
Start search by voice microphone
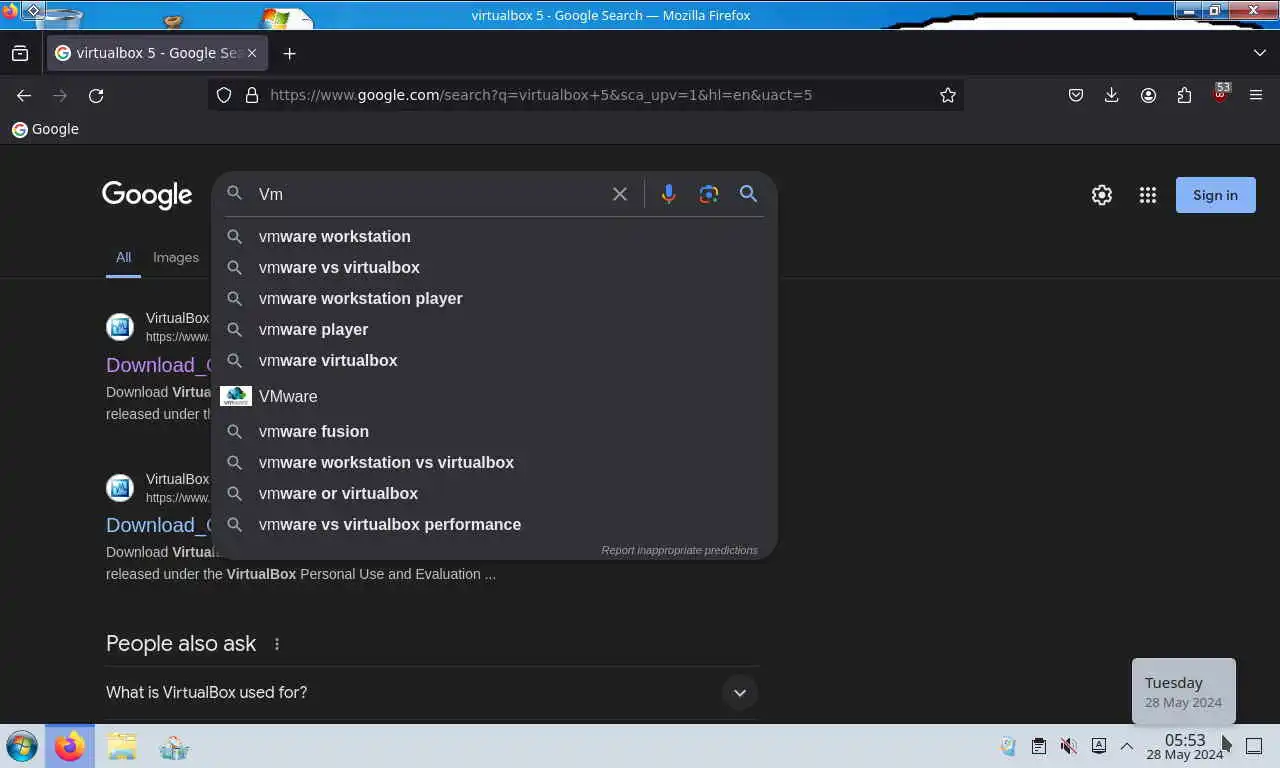pos(669,194)
